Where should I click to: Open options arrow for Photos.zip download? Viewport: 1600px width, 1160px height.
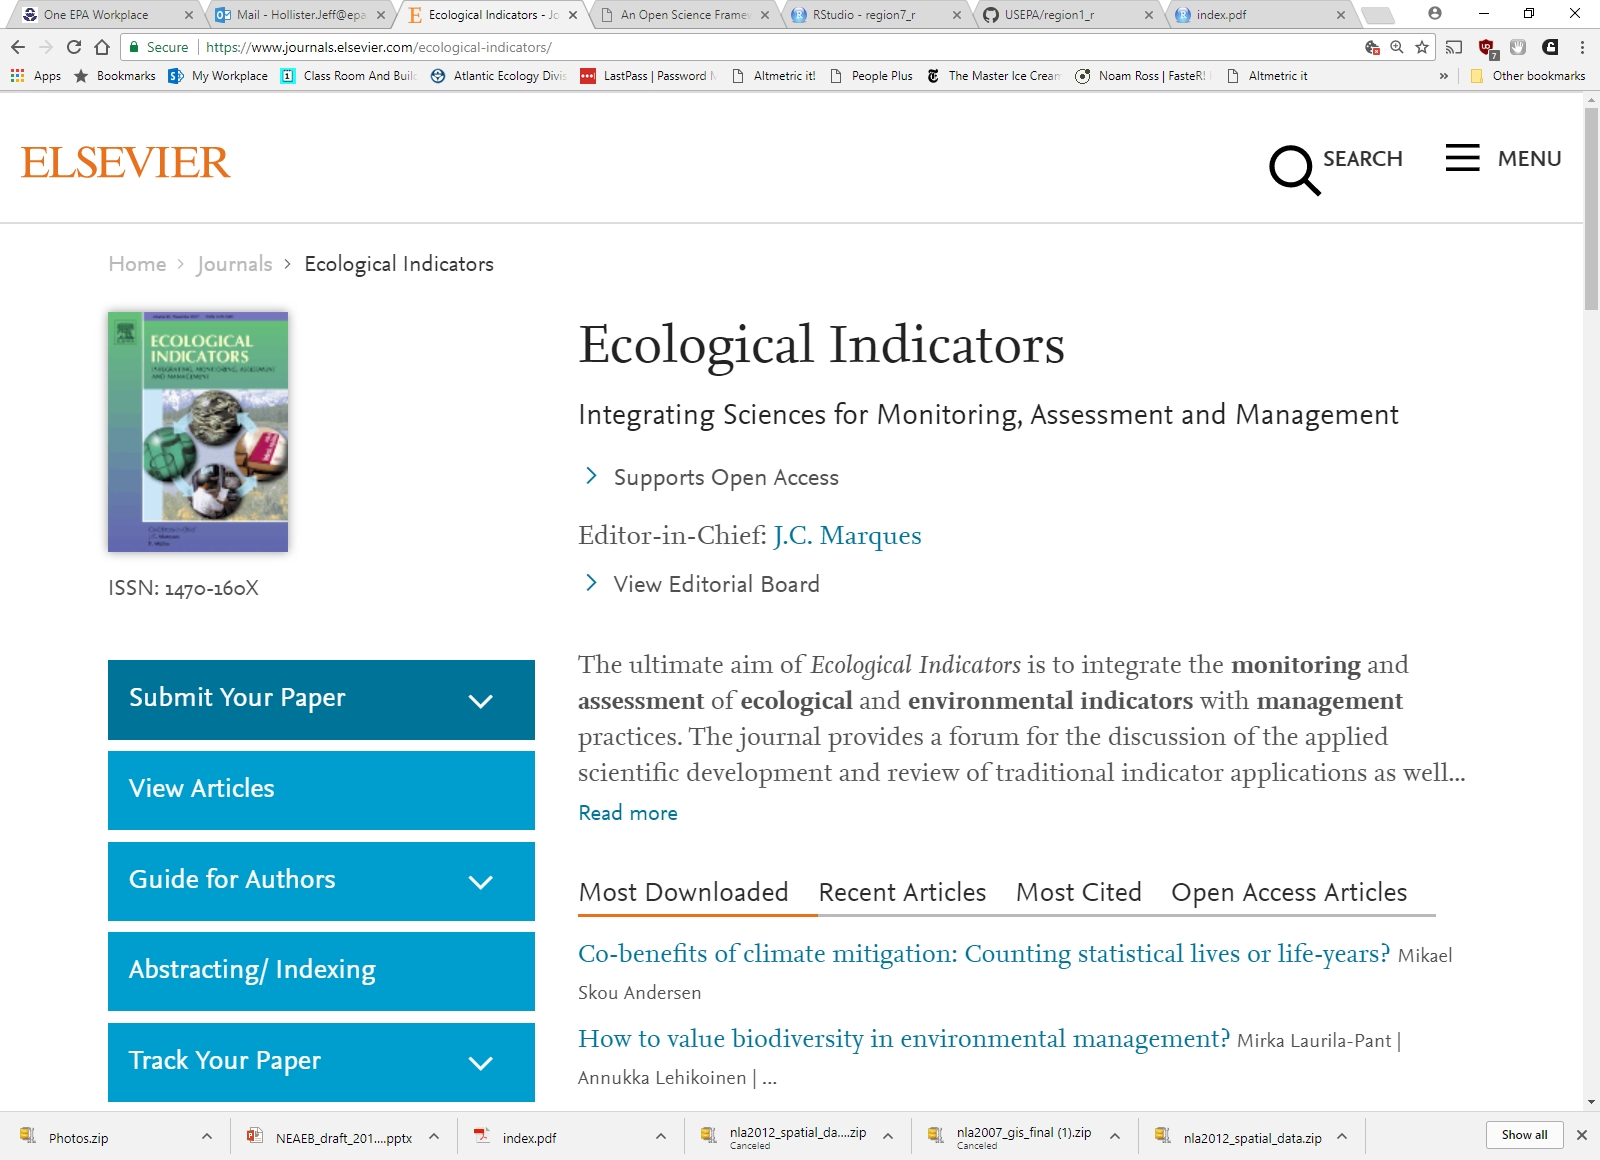click(x=207, y=1137)
